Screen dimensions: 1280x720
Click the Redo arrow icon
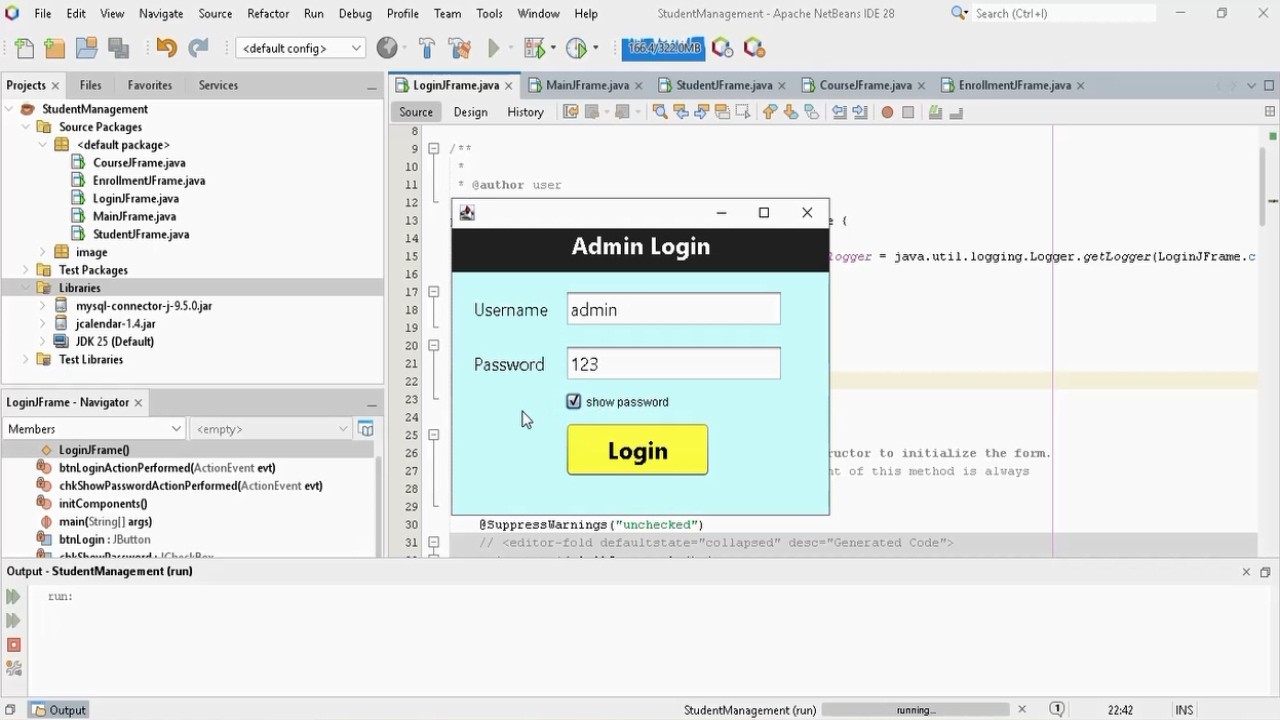[x=198, y=48]
